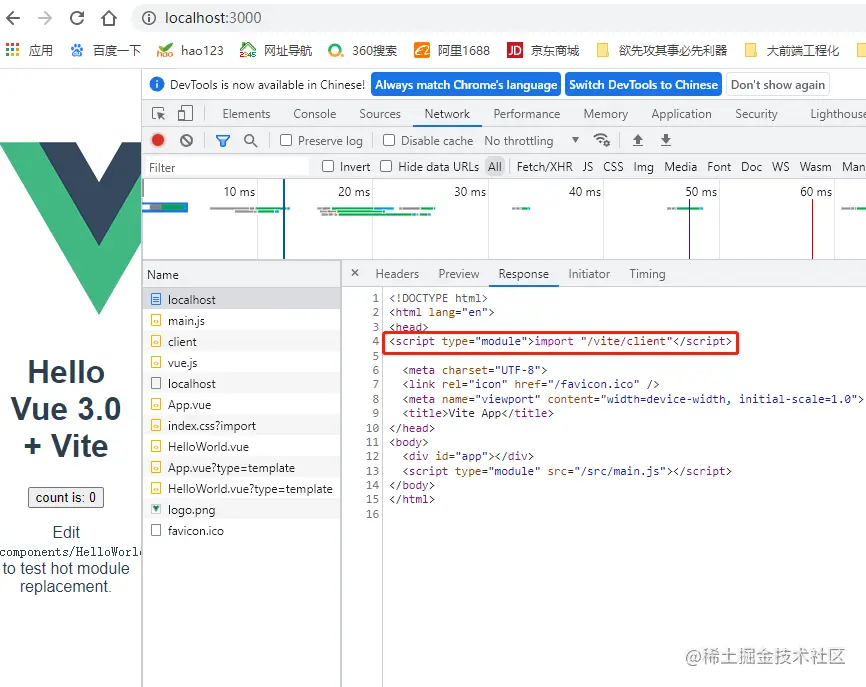Reload the page with the refresh icon
866x687 pixels.
pyautogui.click(x=77, y=18)
